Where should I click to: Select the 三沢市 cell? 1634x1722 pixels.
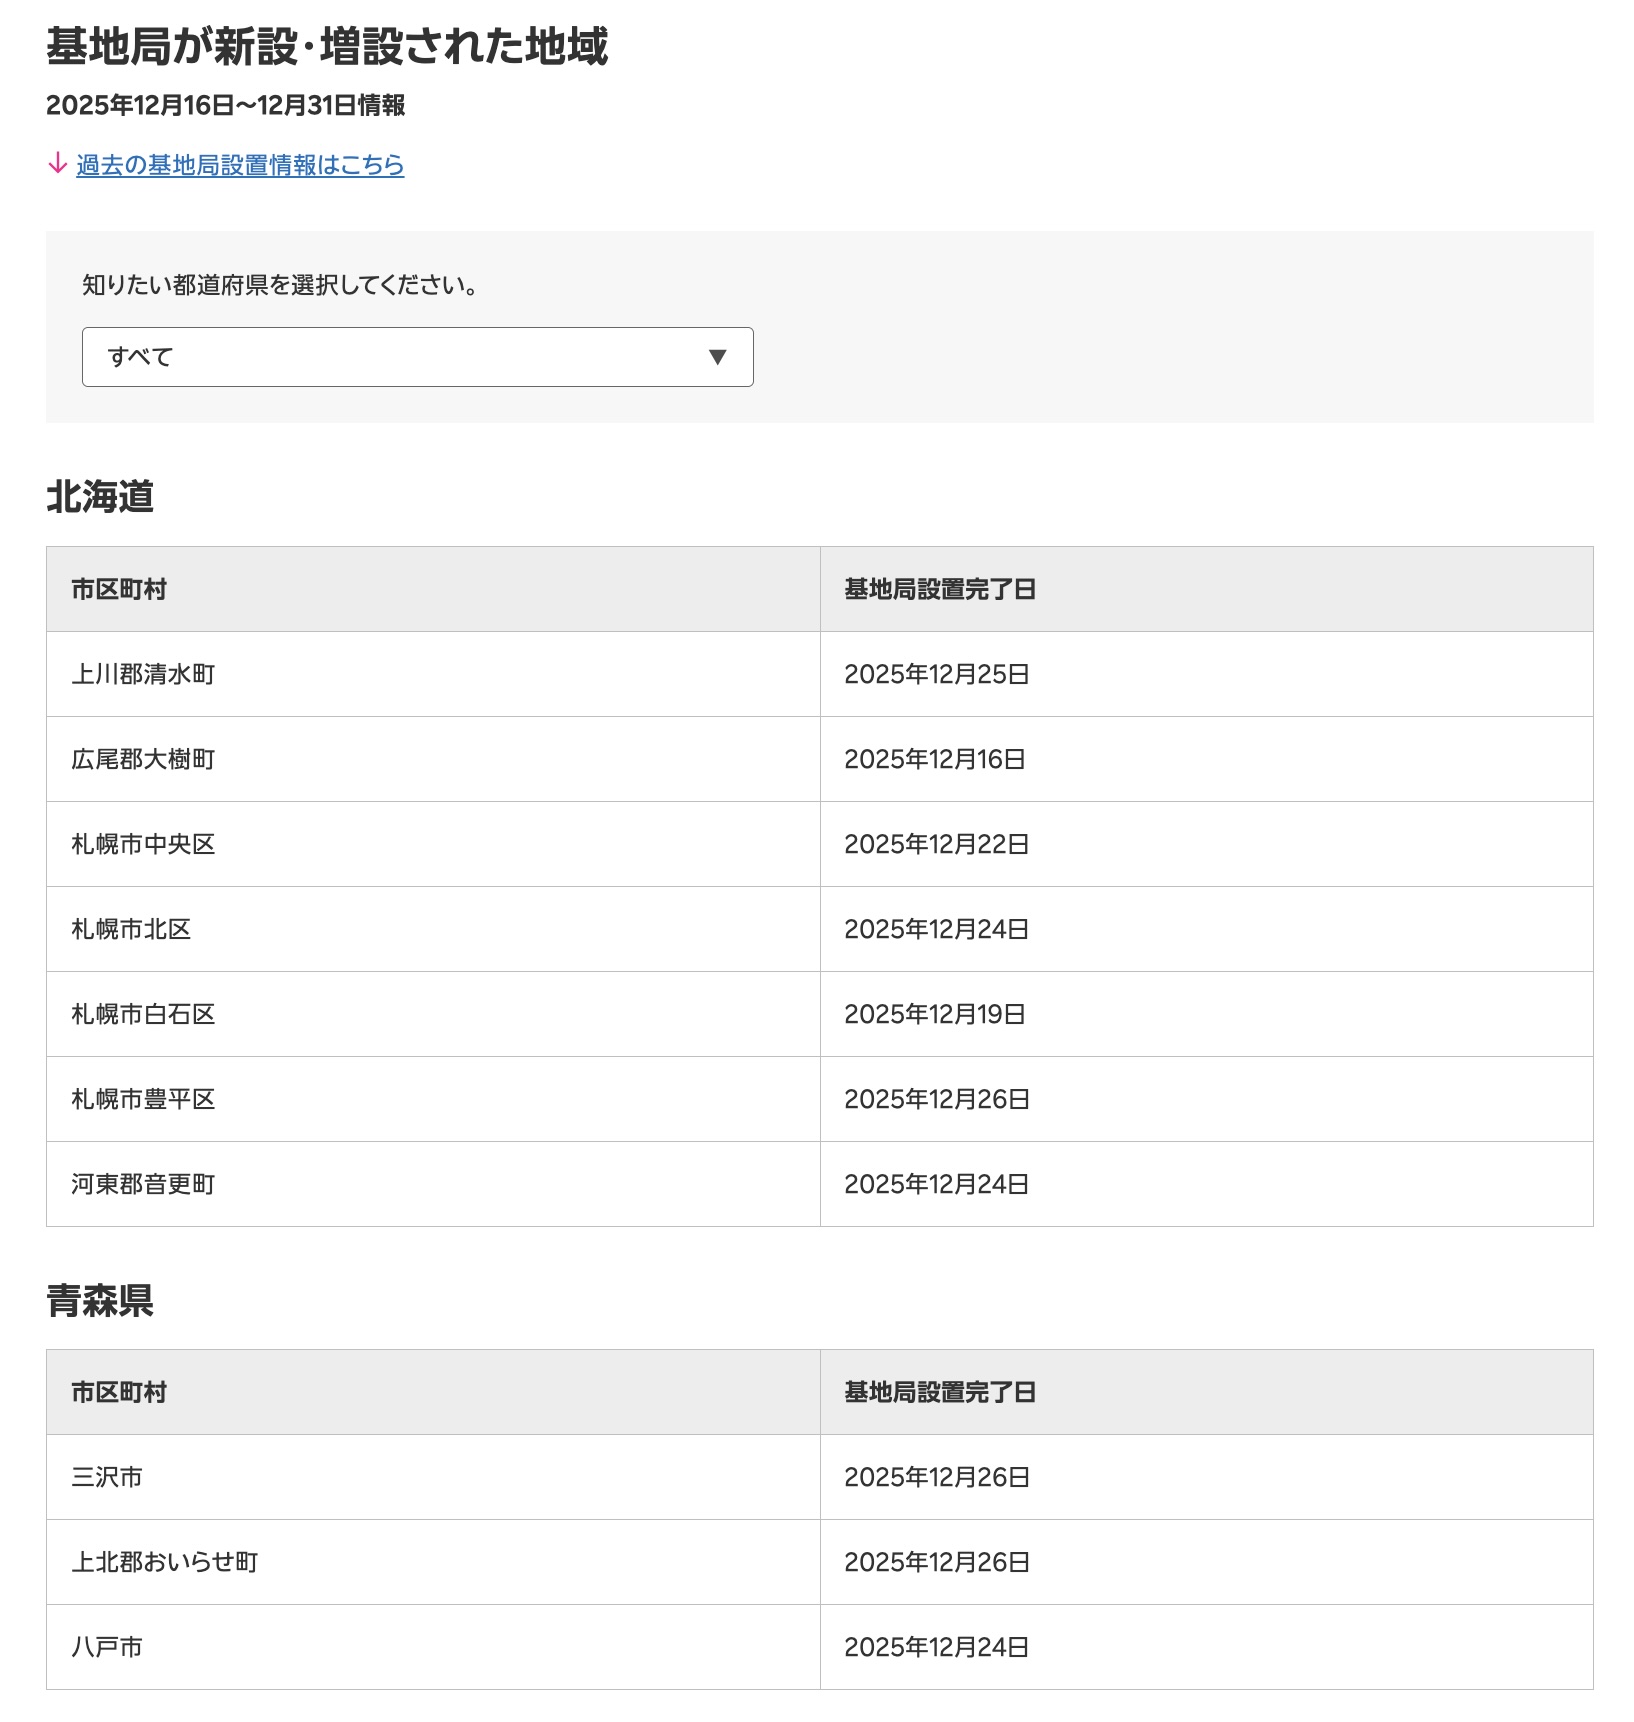click(433, 1477)
